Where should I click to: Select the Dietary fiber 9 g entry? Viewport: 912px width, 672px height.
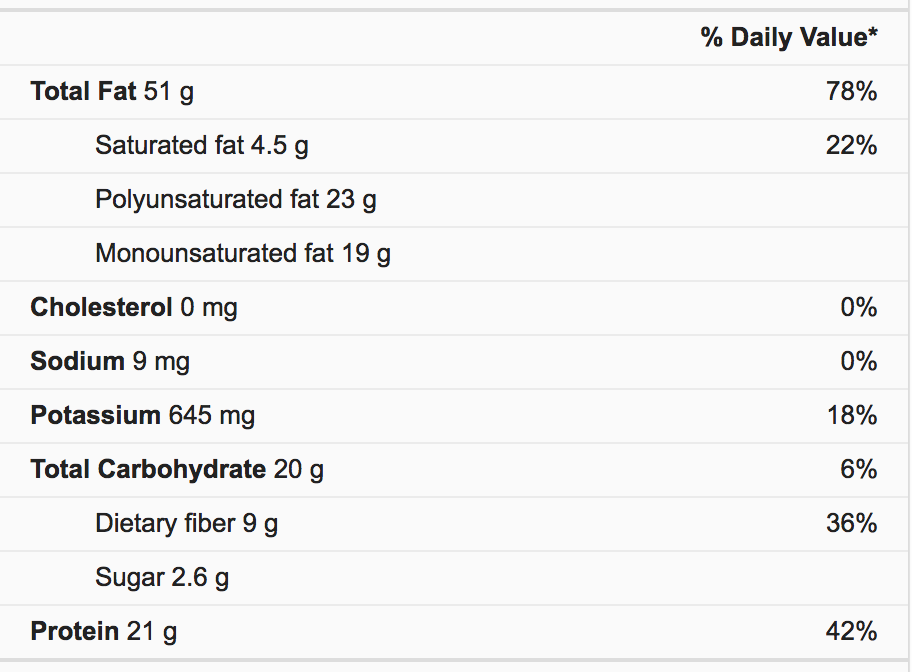(186, 524)
